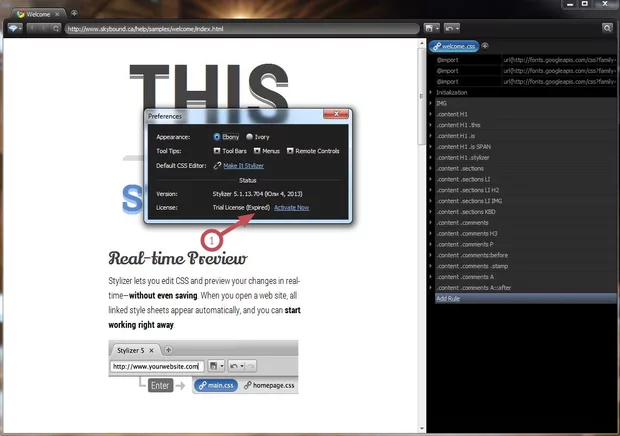Click the Real-time Preview heading
Viewport: 620px width, 436px height.
click(178, 258)
